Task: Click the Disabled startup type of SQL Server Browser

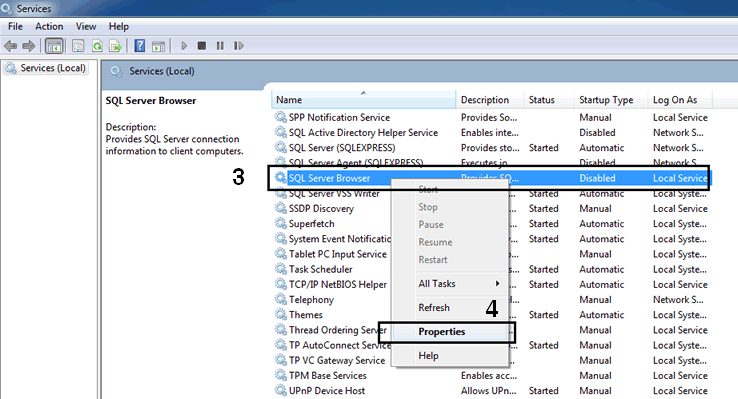Action: pyautogui.click(x=597, y=178)
